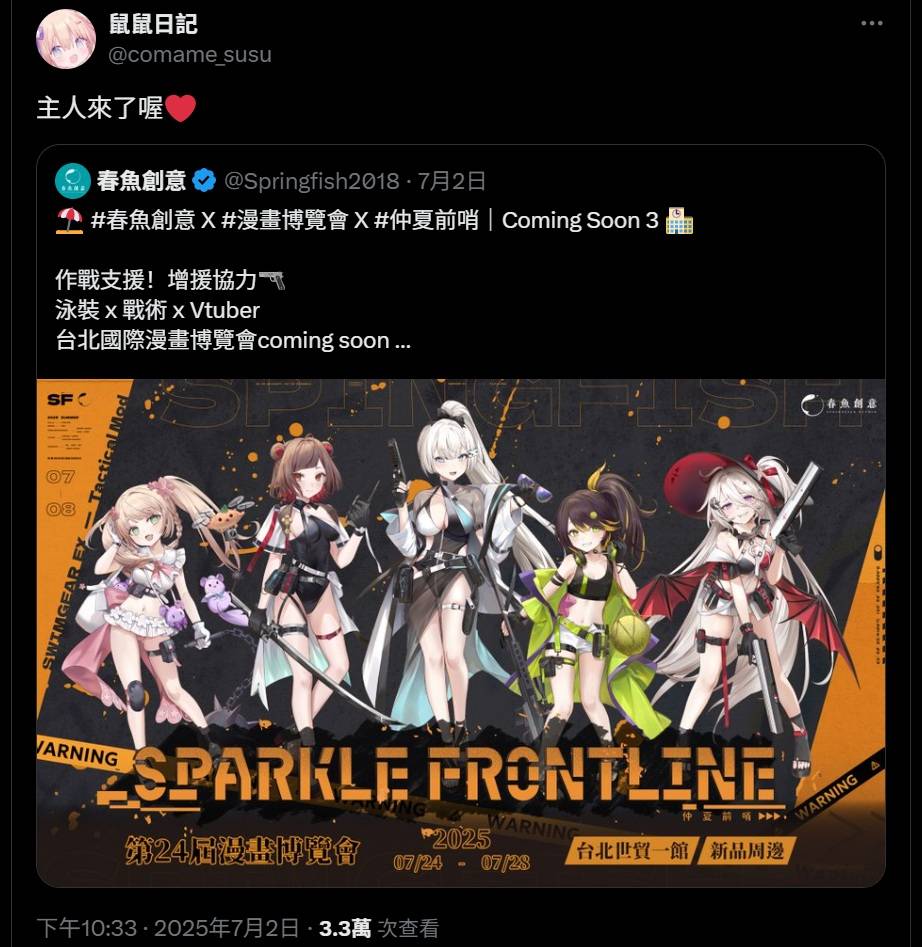Click the 3.3萬 view count

pos(345,929)
